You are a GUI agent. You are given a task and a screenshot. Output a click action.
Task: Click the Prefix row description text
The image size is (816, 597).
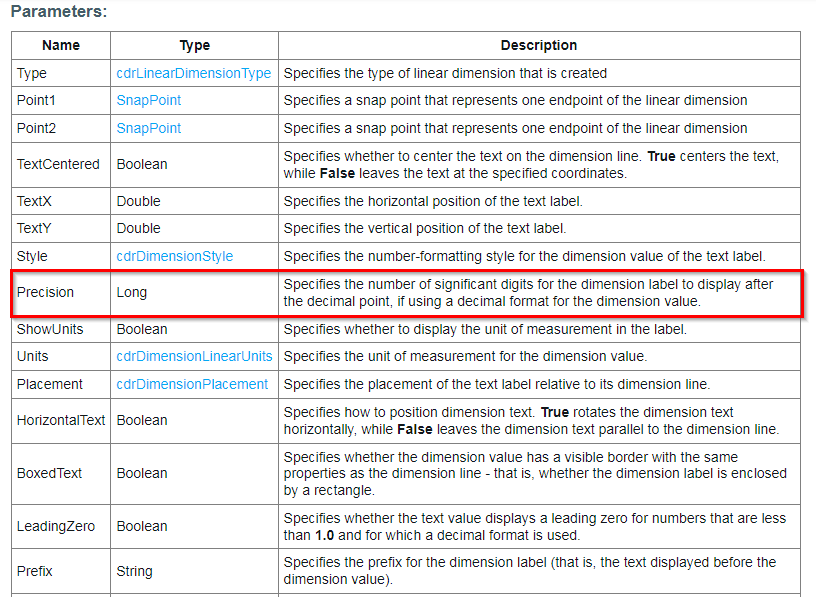(x=530, y=571)
